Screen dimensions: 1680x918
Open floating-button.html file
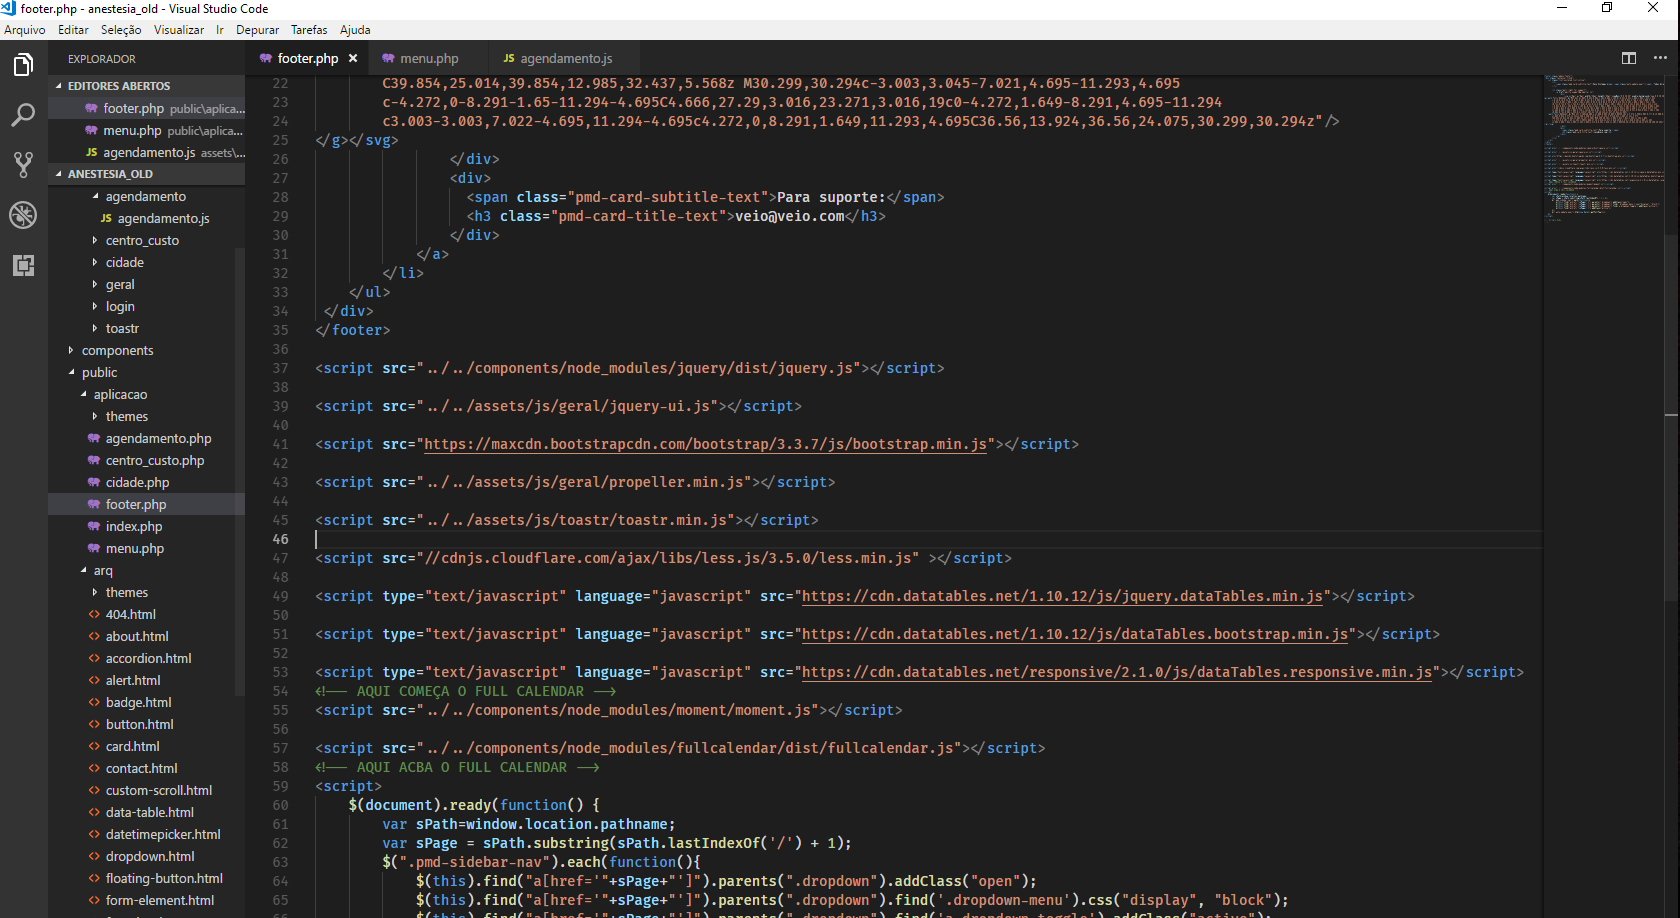pyautogui.click(x=146, y=879)
